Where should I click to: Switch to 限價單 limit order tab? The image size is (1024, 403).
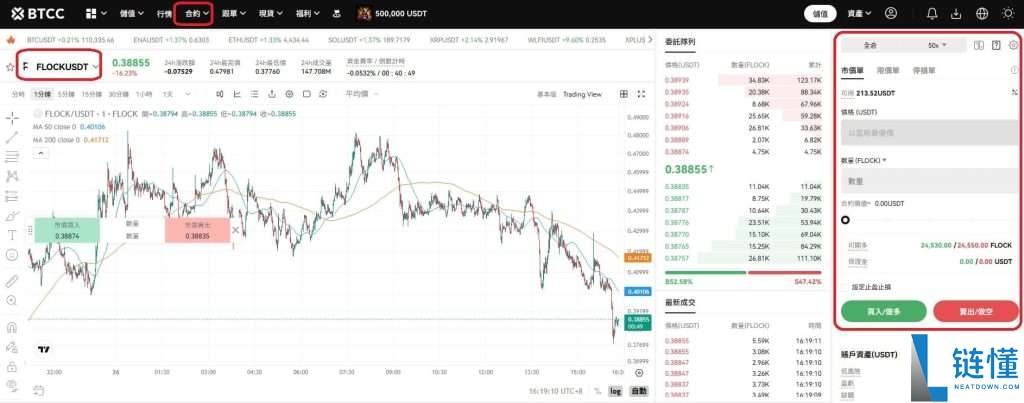pos(888,70)
